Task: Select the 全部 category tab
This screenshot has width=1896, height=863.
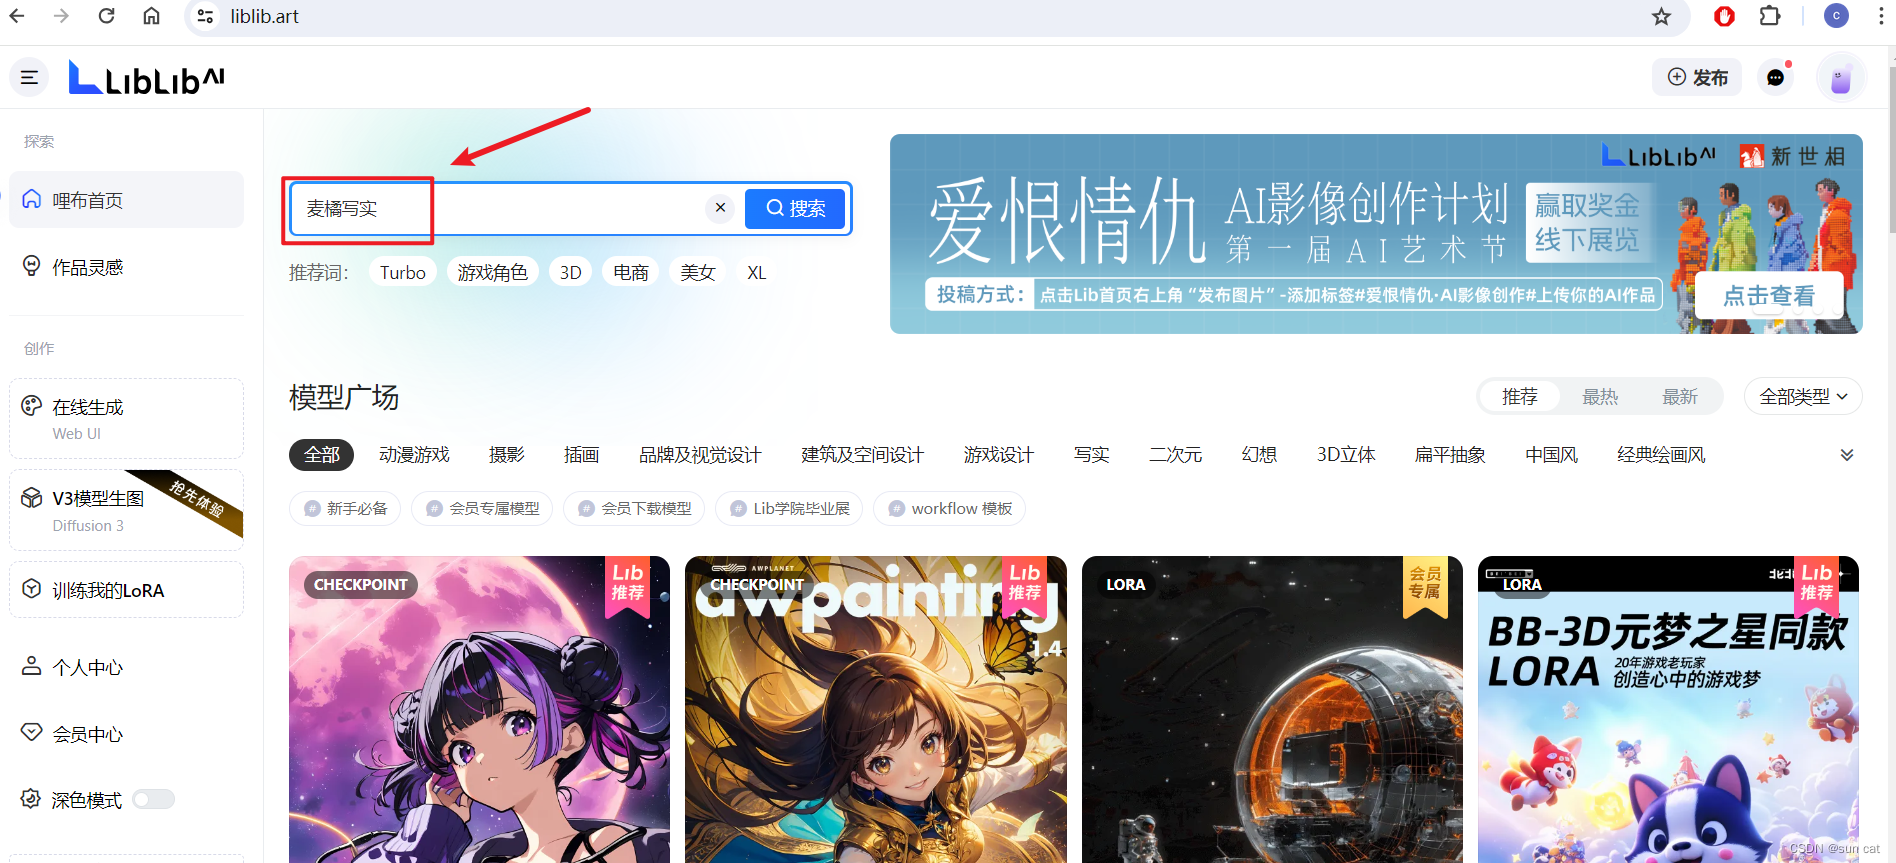Action: click(x=322, y=455)
